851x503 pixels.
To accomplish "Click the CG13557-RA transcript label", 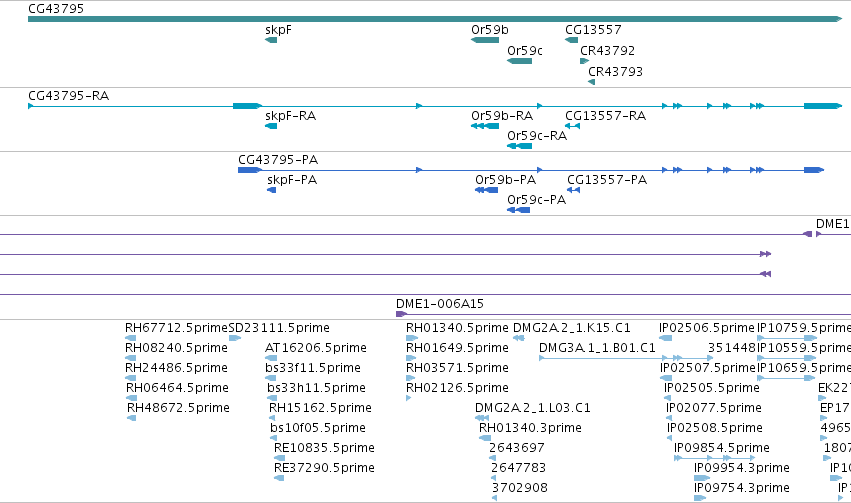I will coord(606,116).
